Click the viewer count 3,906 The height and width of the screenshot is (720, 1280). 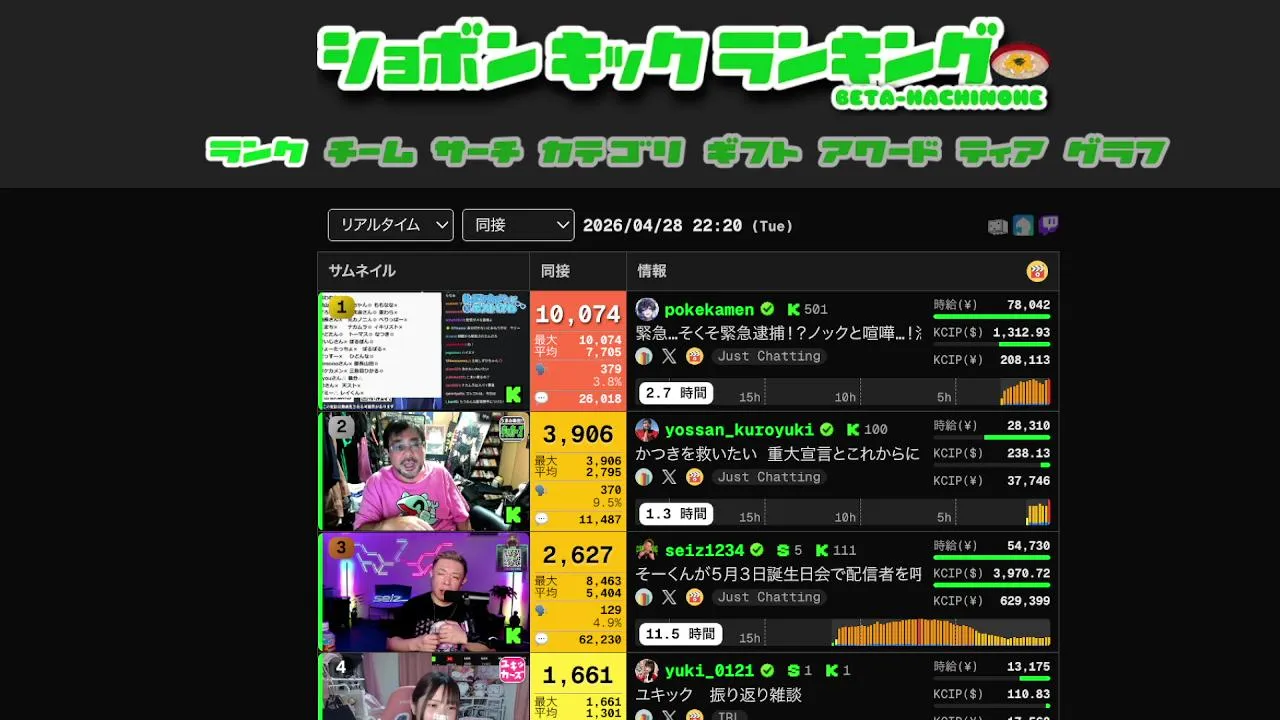578,435
